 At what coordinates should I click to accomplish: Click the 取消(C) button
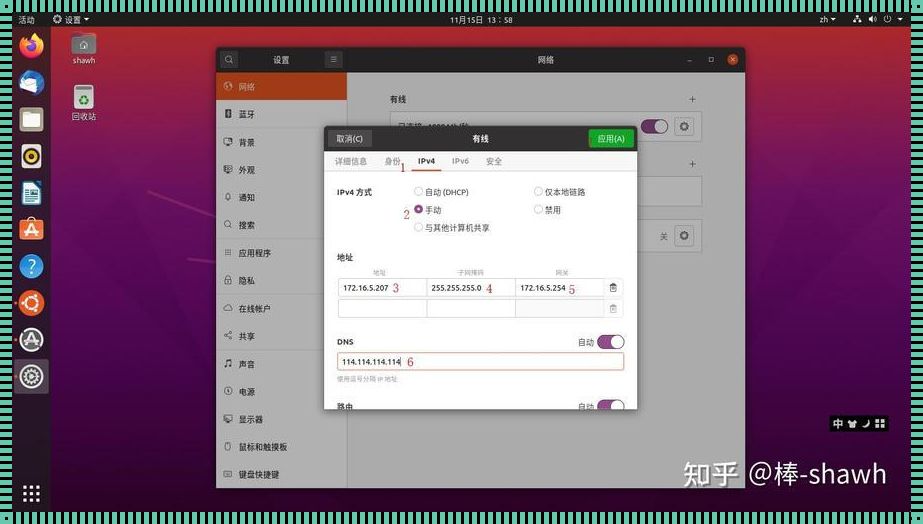pyautogui.click(x=350, y=139)
